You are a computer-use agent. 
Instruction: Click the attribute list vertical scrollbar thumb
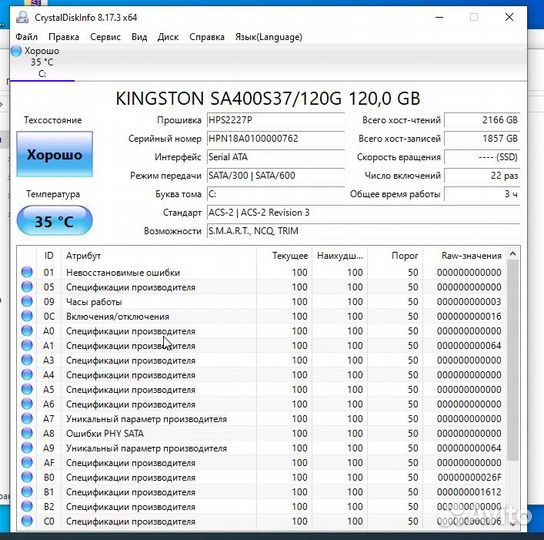pos(513,361)
